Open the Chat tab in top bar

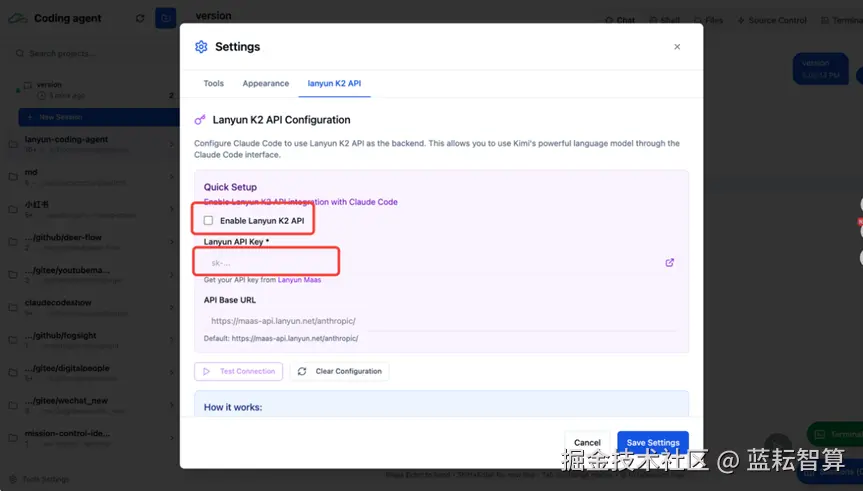point(620,20)
